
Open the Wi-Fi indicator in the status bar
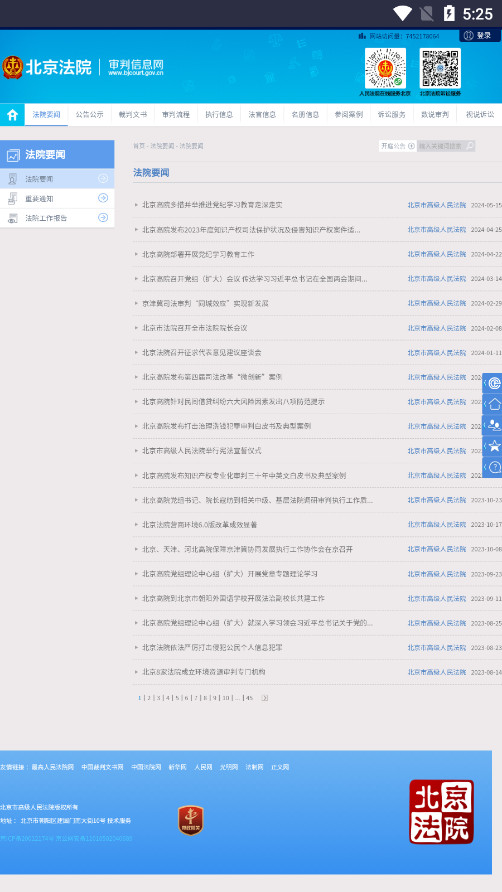point(402,14)
